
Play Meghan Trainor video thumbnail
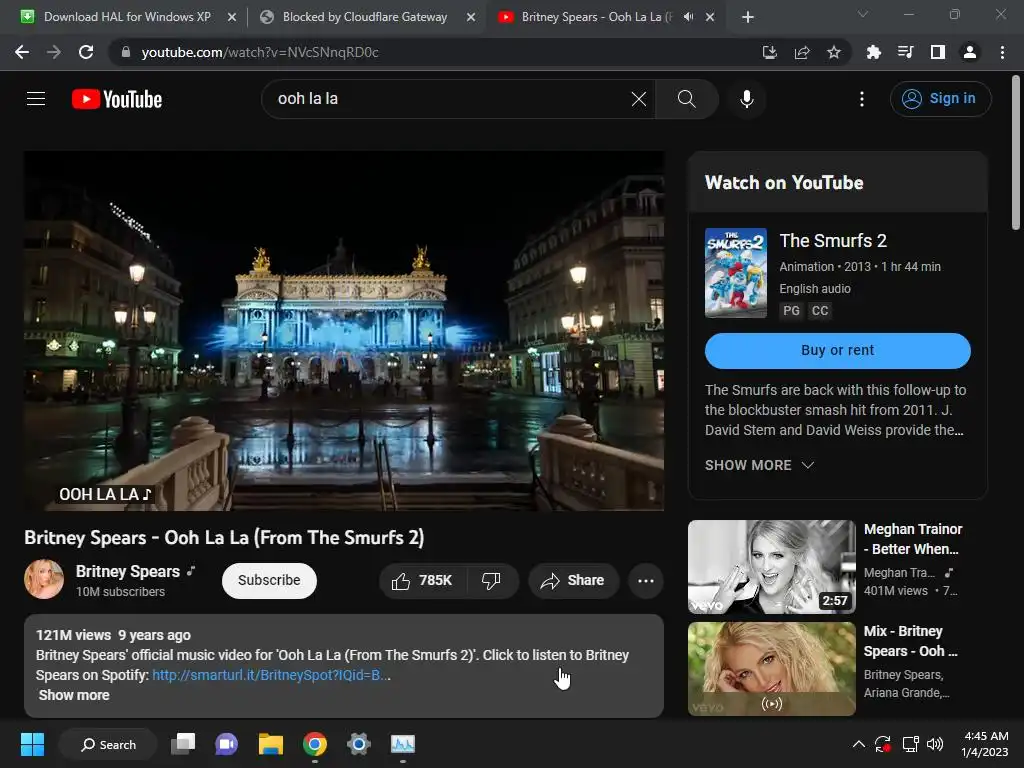[x=771, y=566]
